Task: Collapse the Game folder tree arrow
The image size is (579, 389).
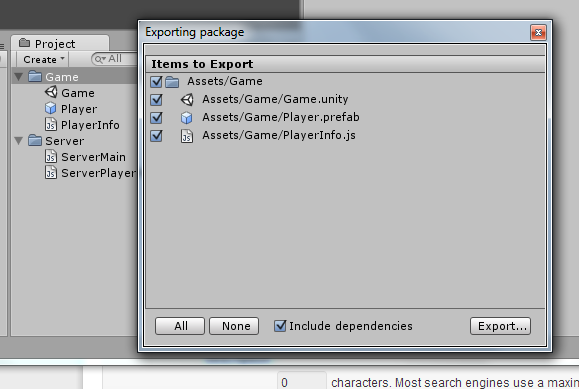Action: (18, 77)
